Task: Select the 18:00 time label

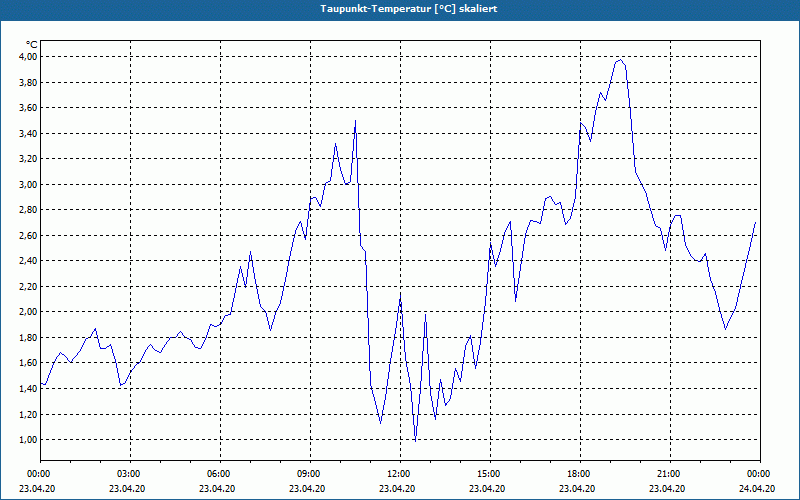Action: [580, 474]
